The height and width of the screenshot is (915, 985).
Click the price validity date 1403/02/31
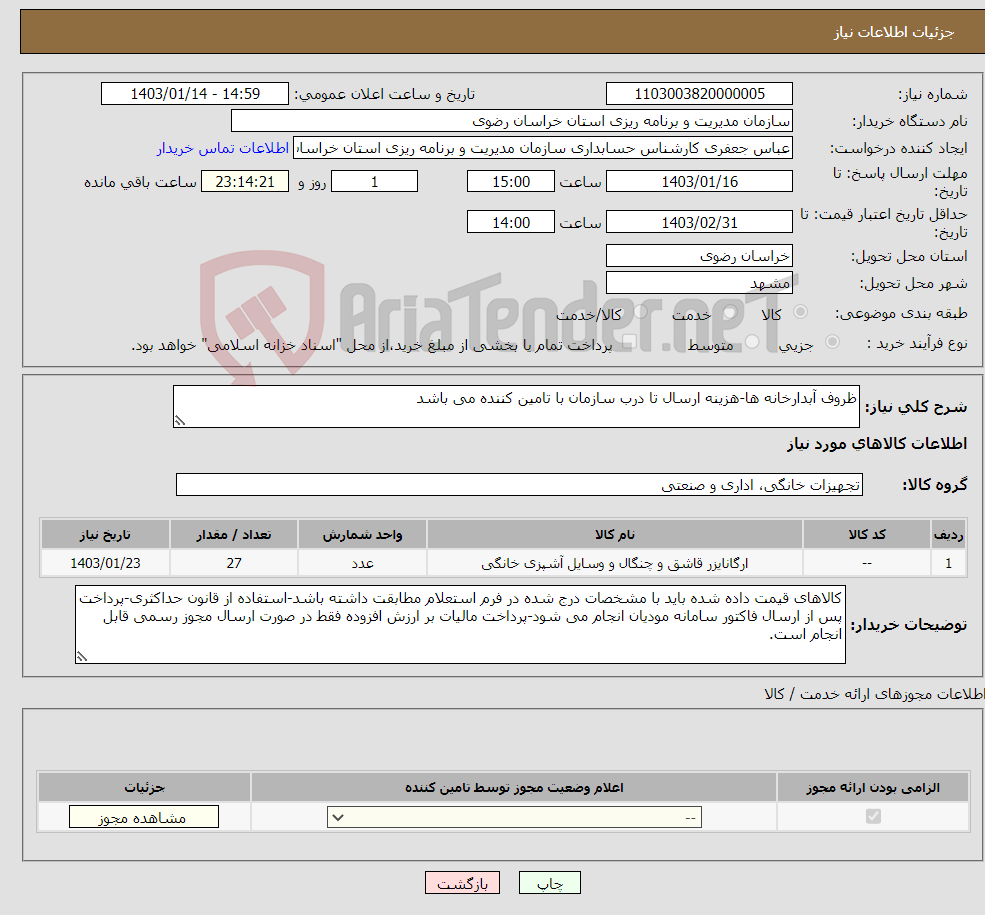pyautogui.click(x=699, y=222)
